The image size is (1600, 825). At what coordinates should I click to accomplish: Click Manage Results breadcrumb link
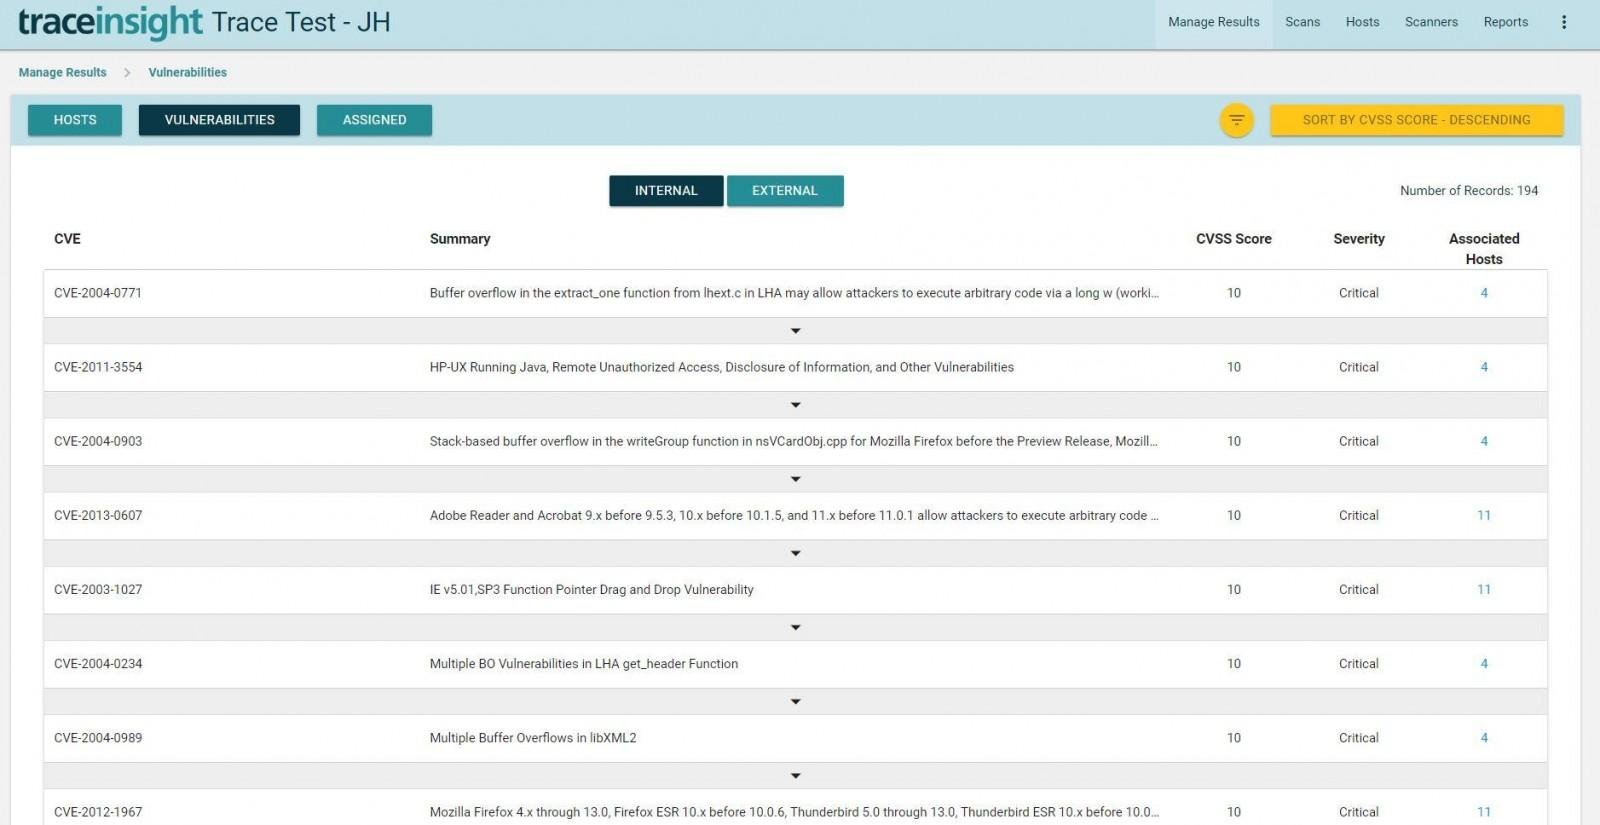[x=62, y=72]
